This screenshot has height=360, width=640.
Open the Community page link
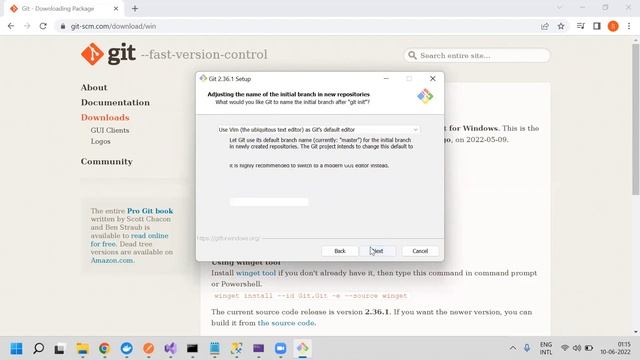click(x=107, y=162)
